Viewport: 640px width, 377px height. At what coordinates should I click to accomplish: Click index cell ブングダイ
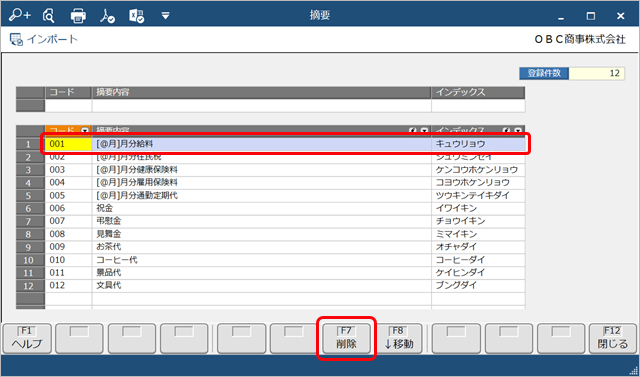click(x=478, y=286)
